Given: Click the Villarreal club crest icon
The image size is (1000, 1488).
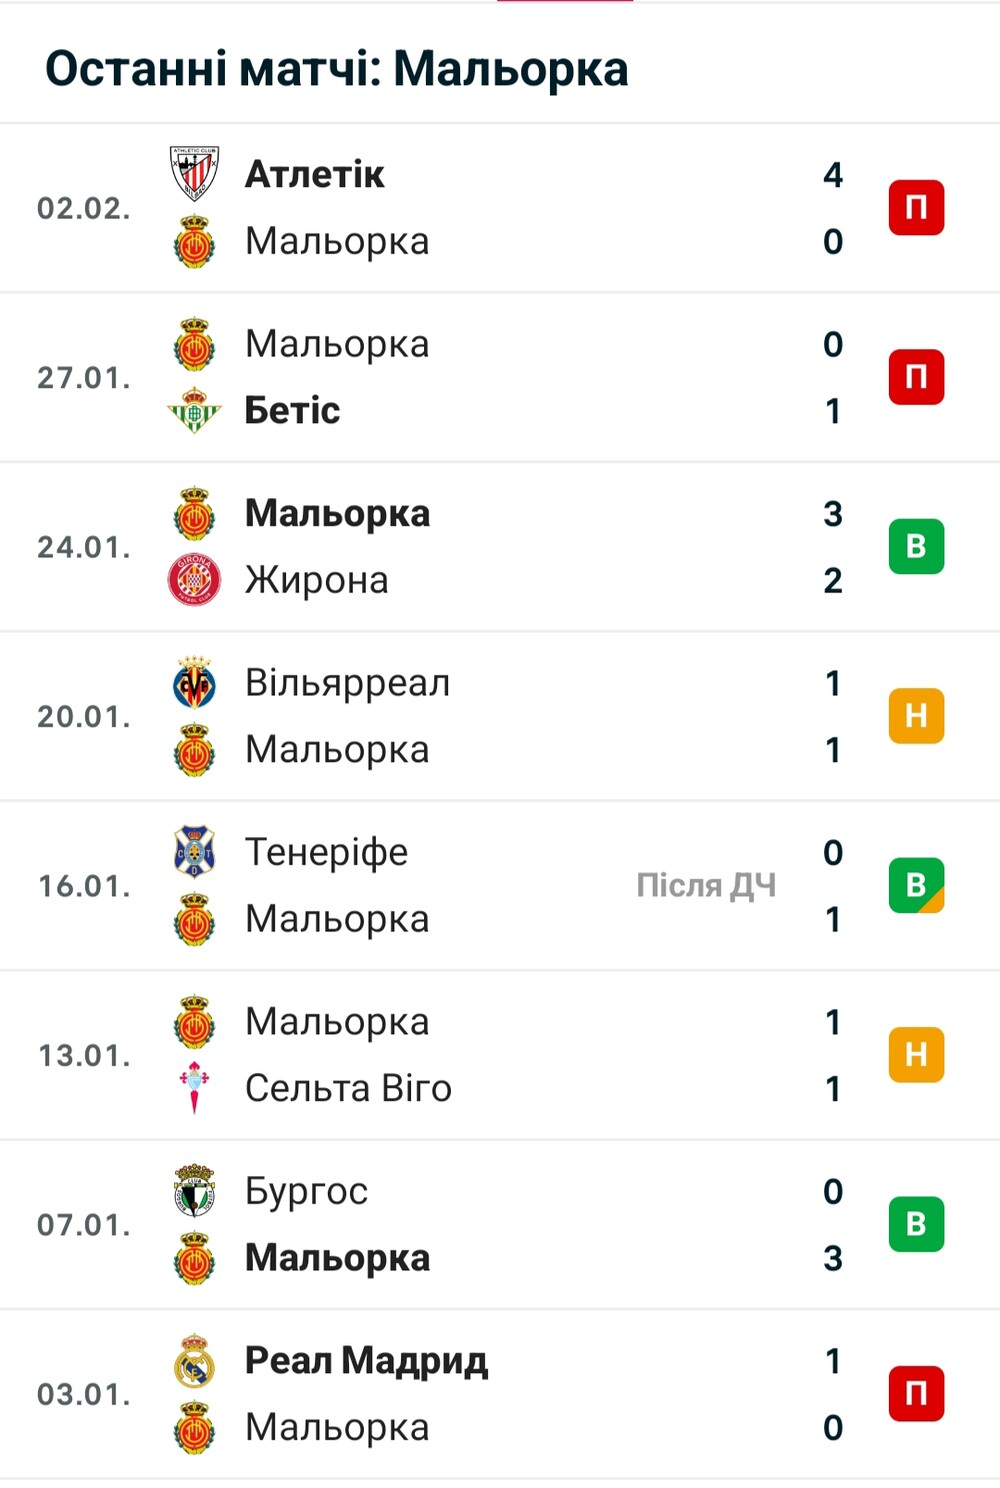Looking at the screenshot, I should click(194, 682).
